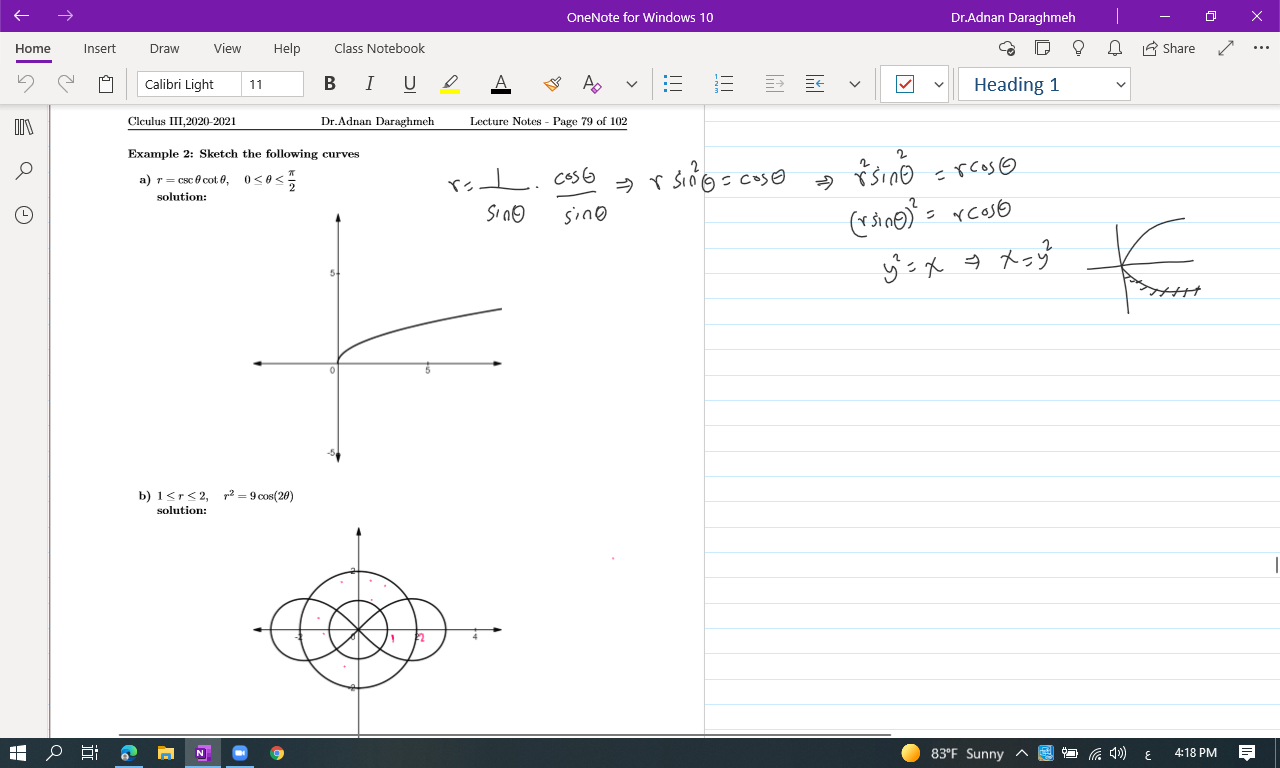This screenshot has width=1280, height=768.
Task: Open the Windows Start menu
Action: pos(17,753)
